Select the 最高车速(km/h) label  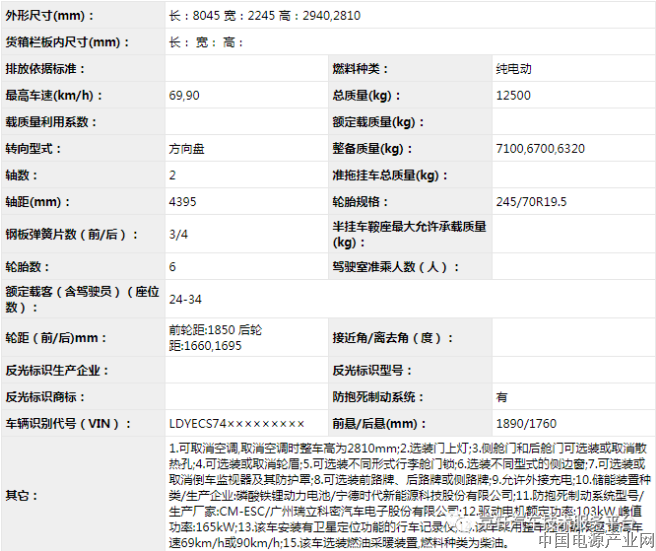tap(54, 95)
